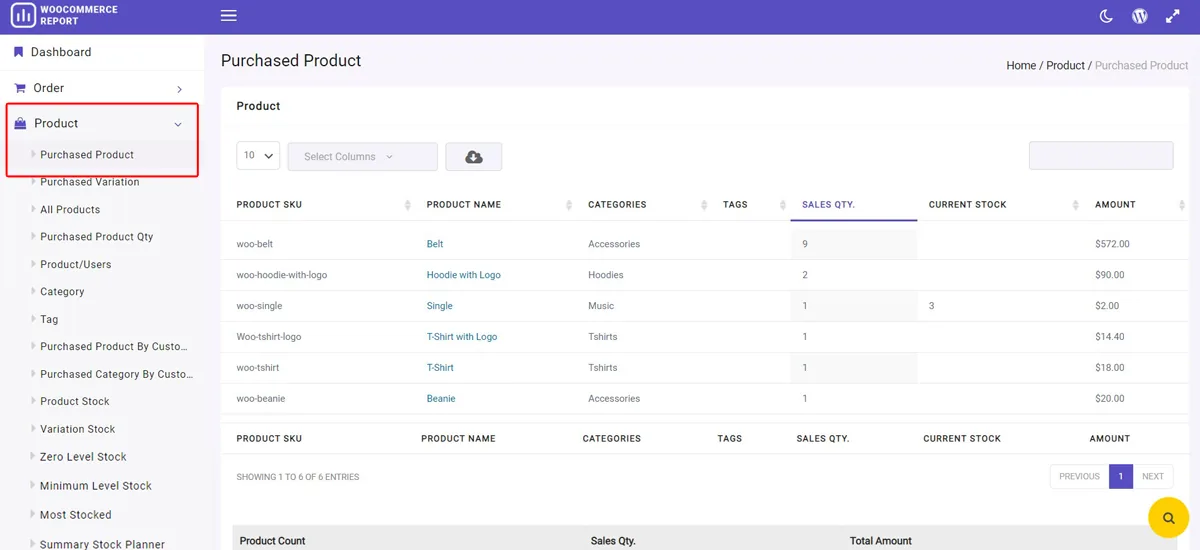1200x550 pixels.
Task: Sort by Sales Qty. column header
Action: [853, 205]
